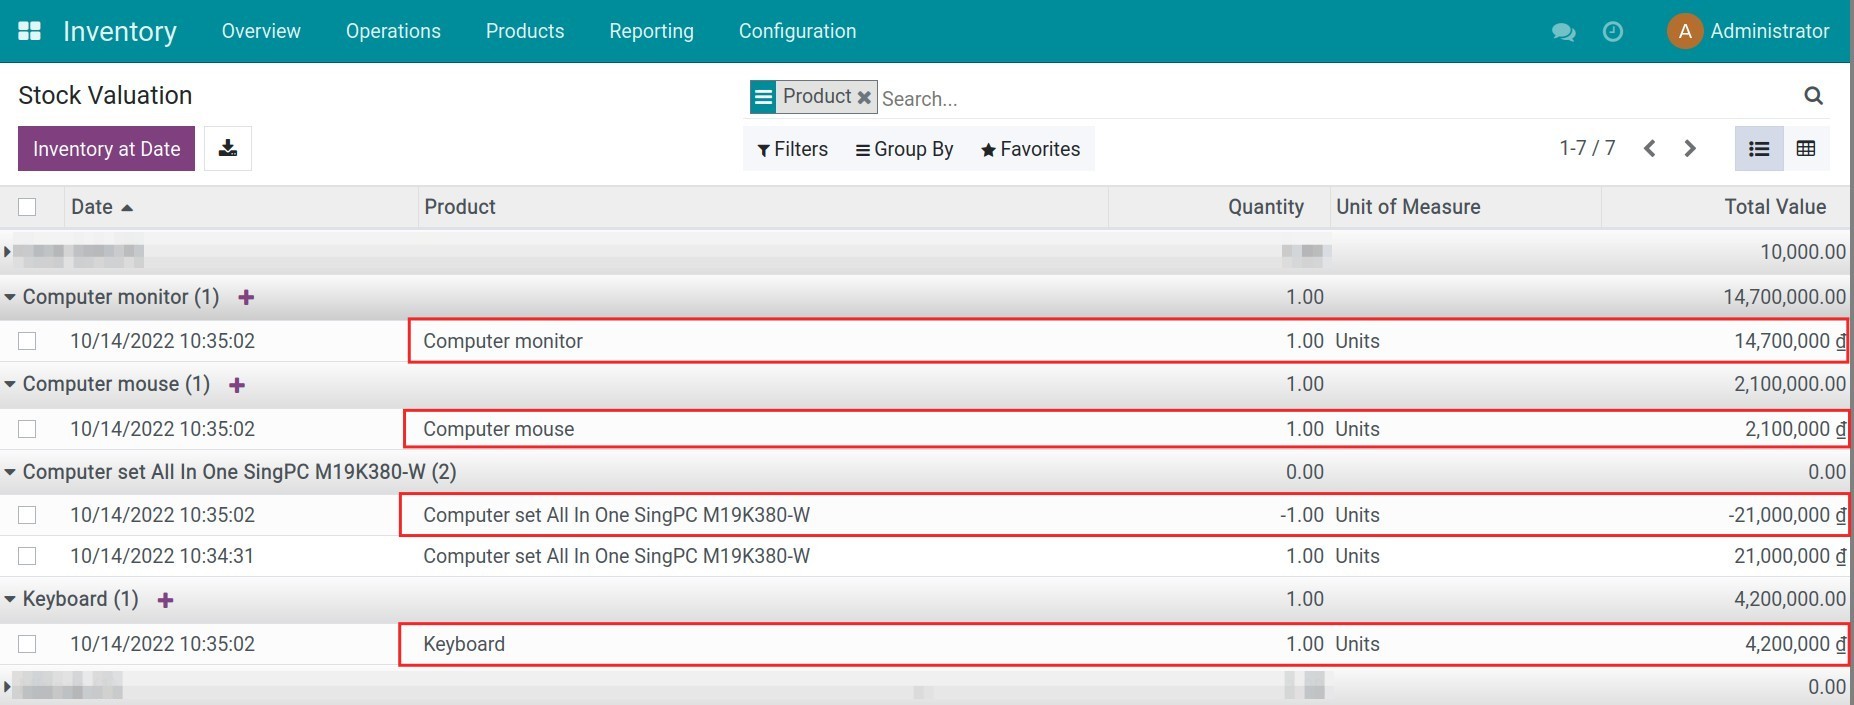This screenshot has width=1854, height=705.
Task: Open the activities clock icon
Action: pos(1612,32)
